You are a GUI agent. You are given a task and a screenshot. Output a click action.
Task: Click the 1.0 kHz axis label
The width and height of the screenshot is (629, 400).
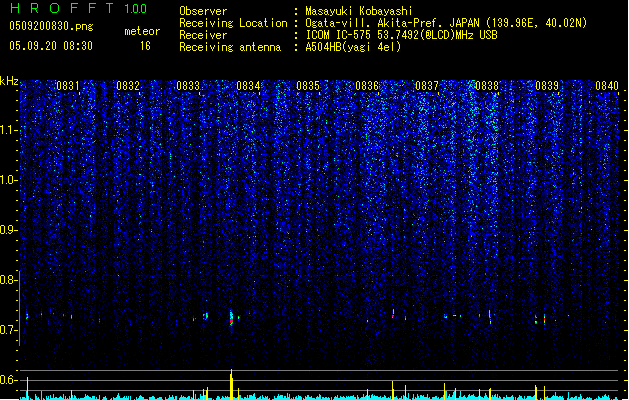(9, 180)
